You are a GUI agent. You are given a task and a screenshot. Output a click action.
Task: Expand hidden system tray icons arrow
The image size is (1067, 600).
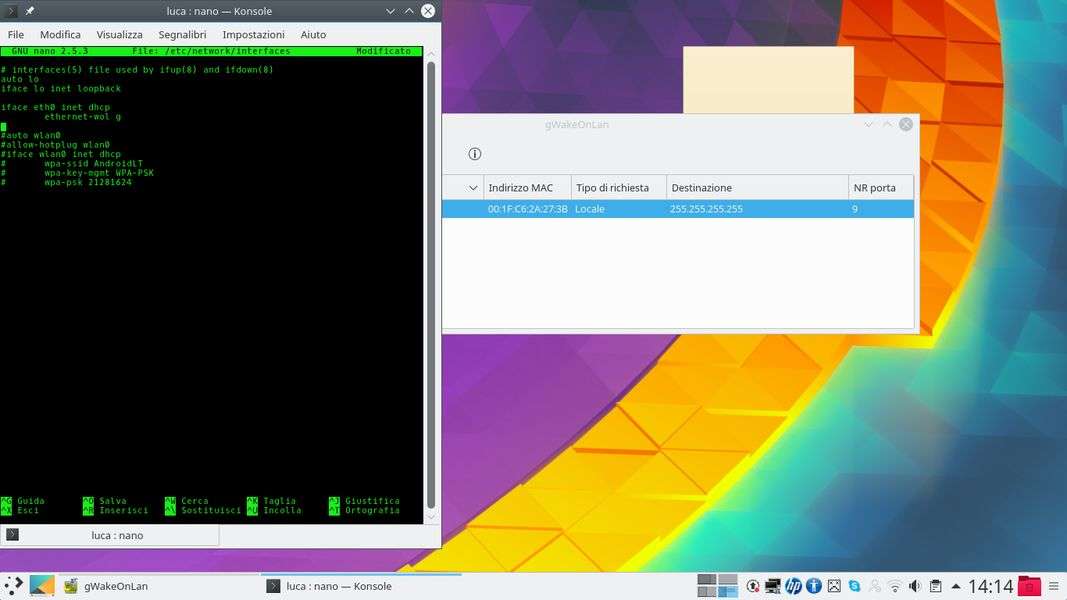pos(956,586)
